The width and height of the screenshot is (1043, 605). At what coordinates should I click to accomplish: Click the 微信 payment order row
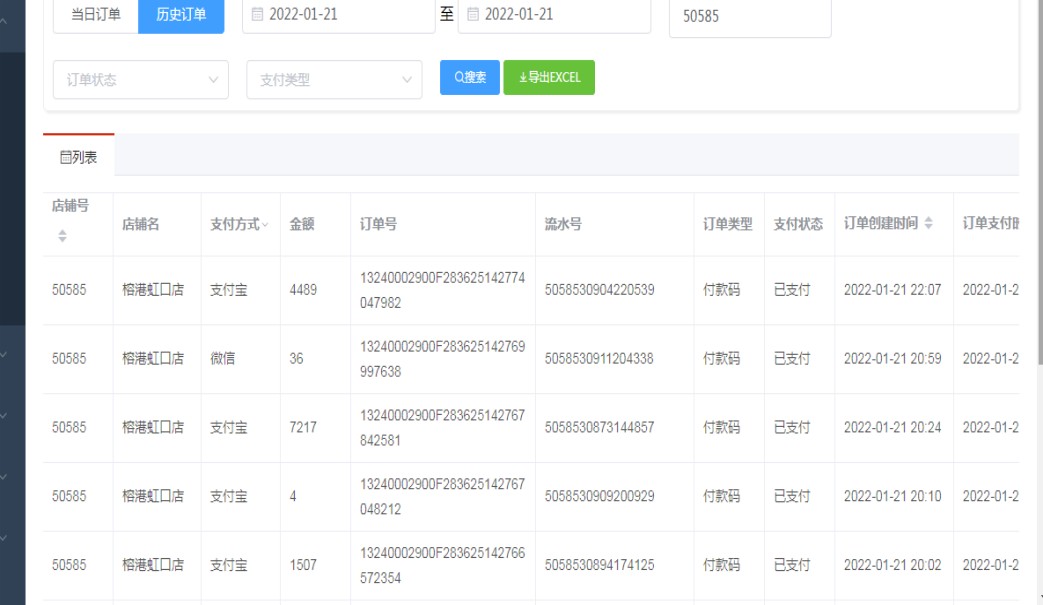pos(223,359)
